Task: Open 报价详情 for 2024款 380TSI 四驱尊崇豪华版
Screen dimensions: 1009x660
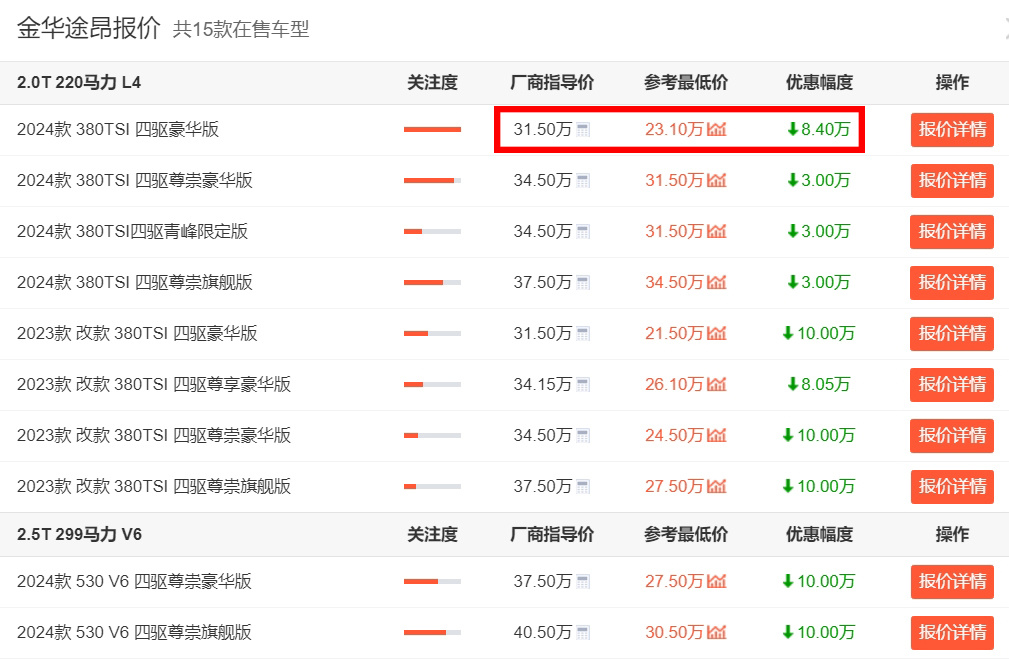Action: pos(952,181)
